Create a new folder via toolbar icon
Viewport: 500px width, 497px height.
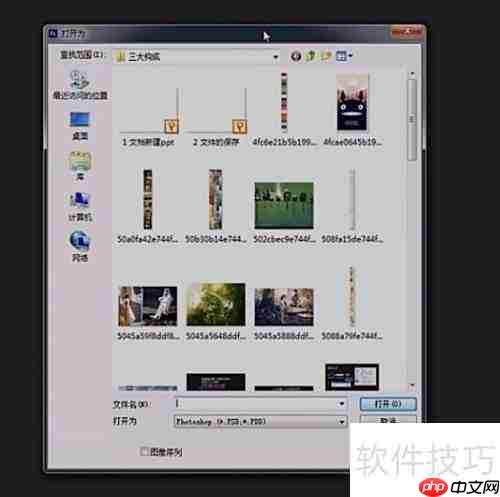[326, 56]
